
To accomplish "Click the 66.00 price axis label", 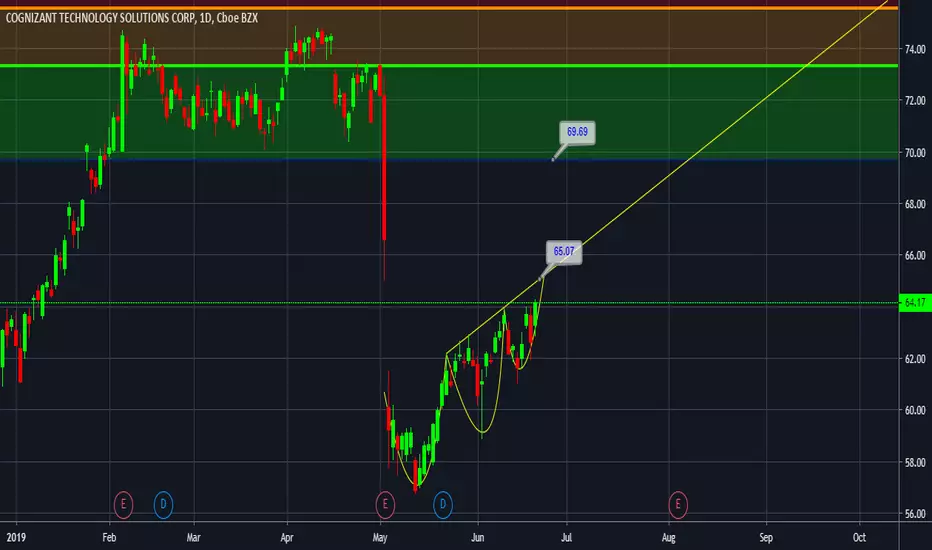I will [915, 256].
